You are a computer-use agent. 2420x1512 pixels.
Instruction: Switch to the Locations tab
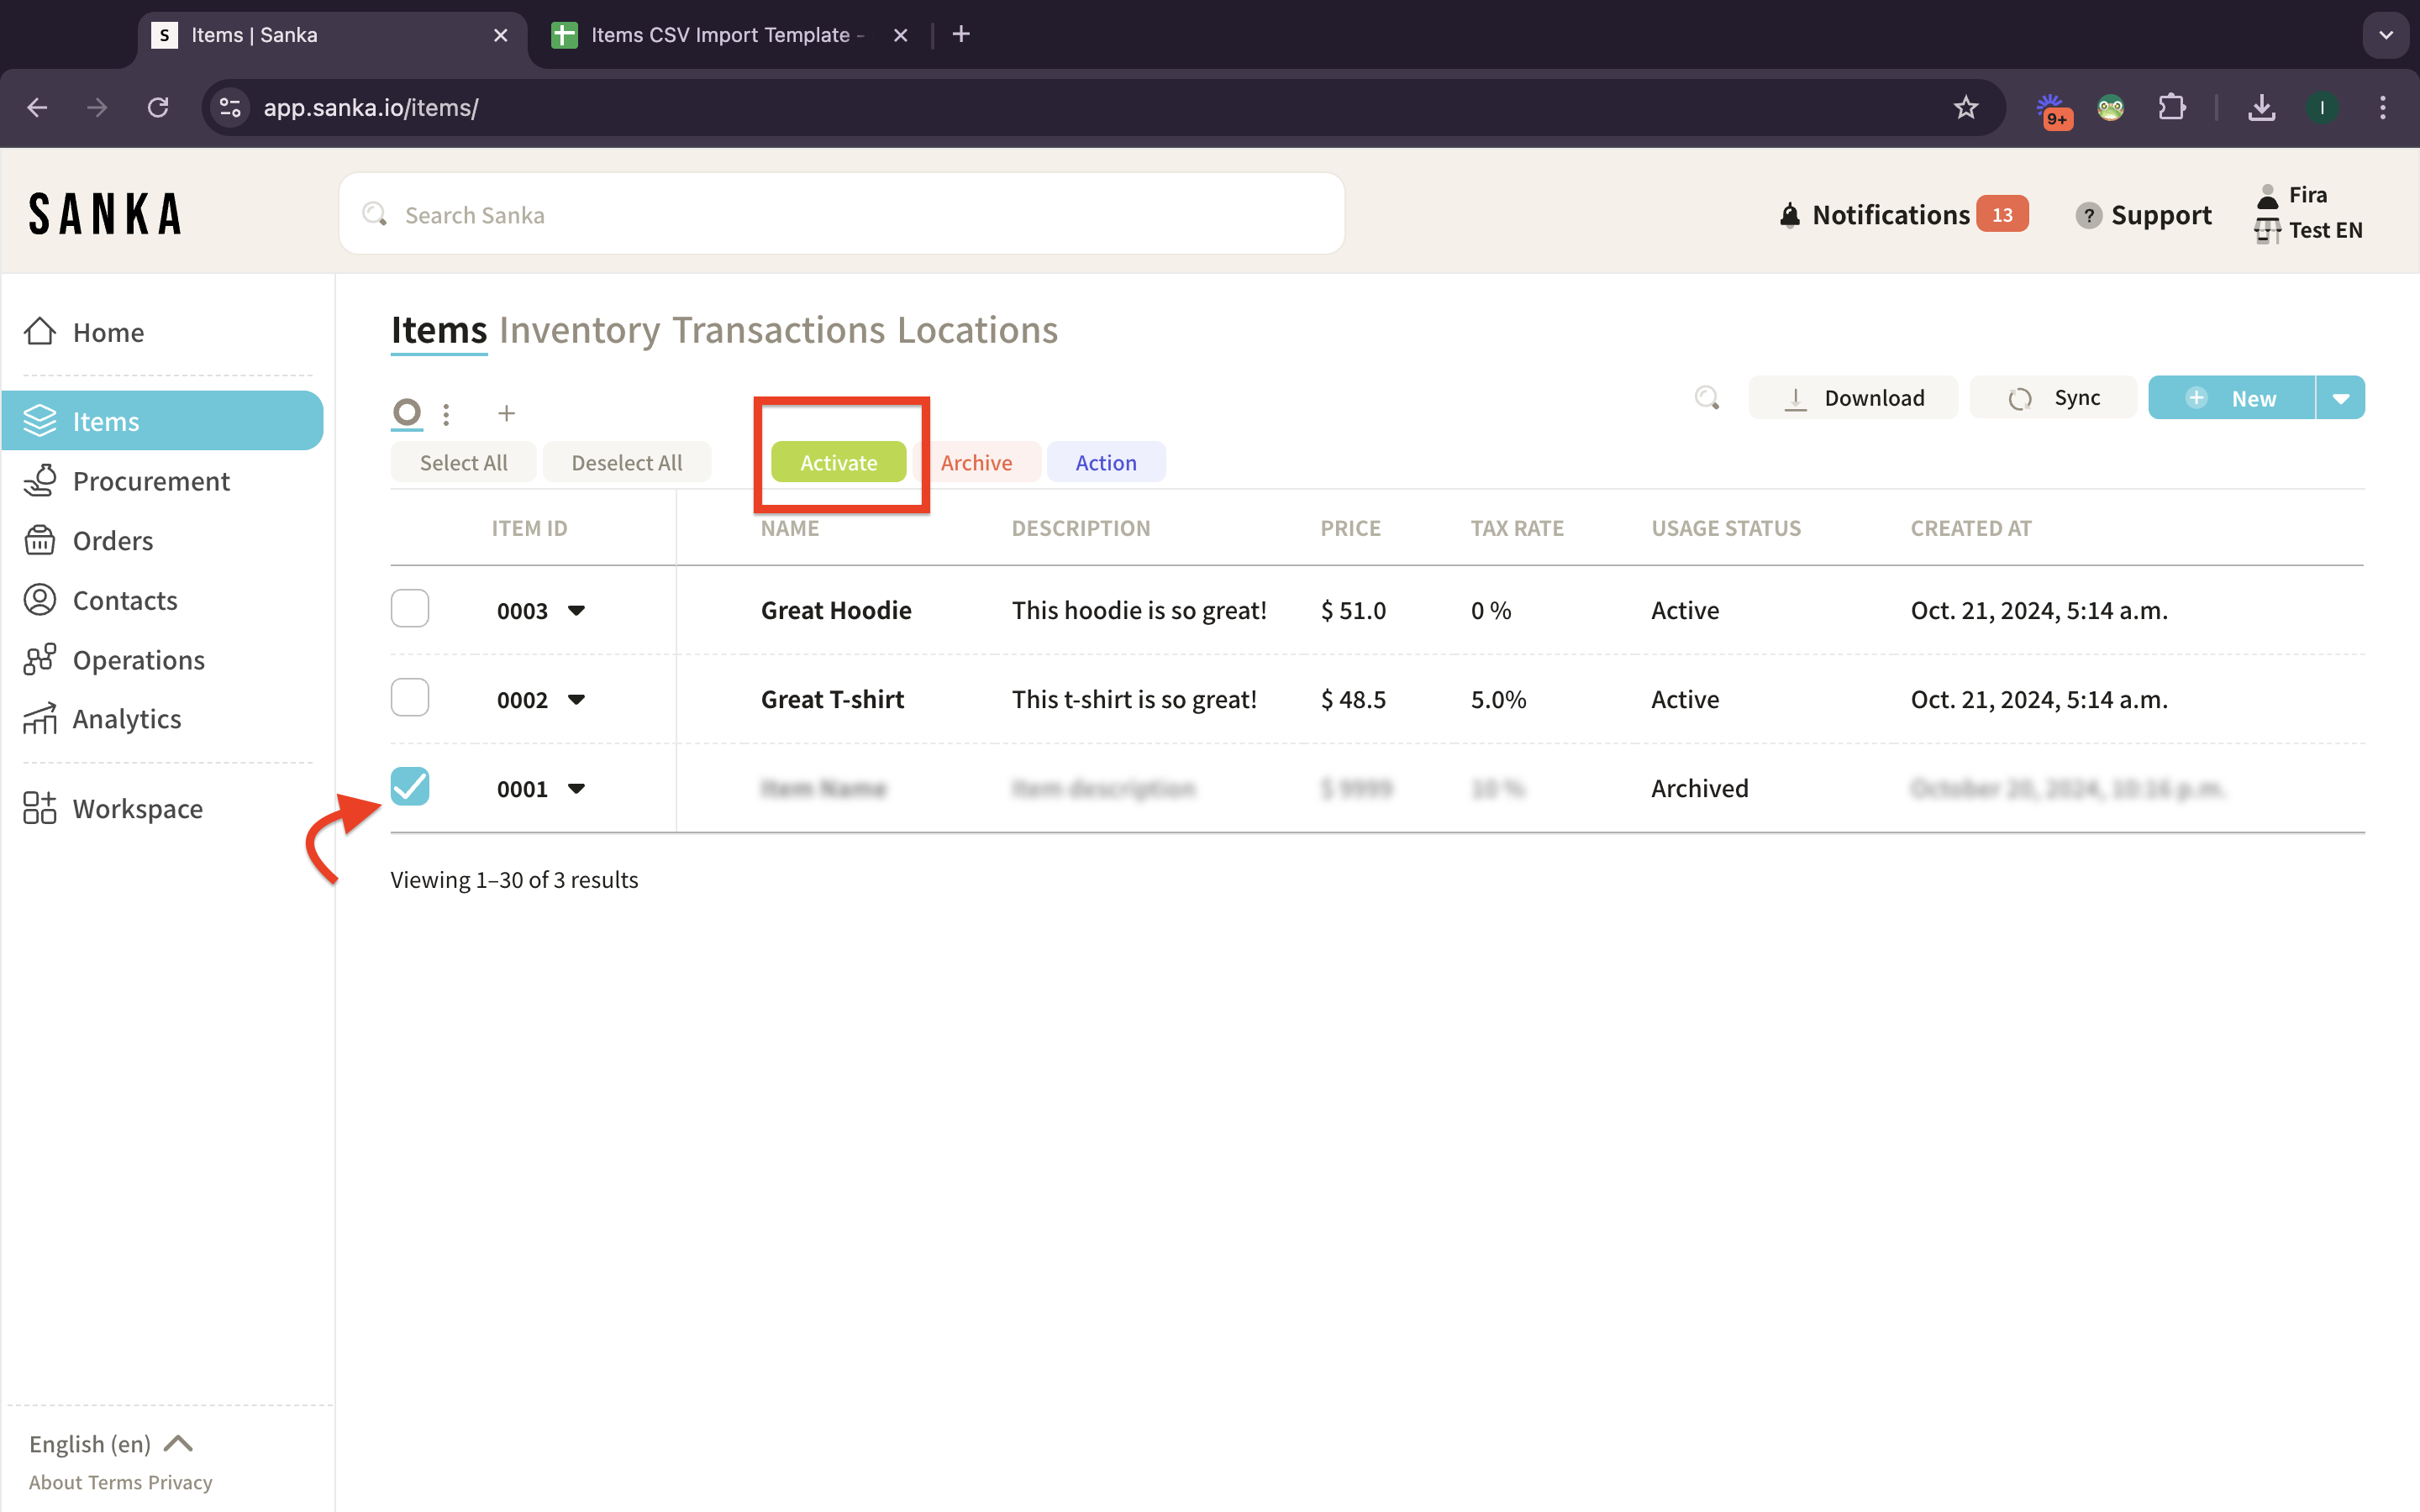pos(977,330)
